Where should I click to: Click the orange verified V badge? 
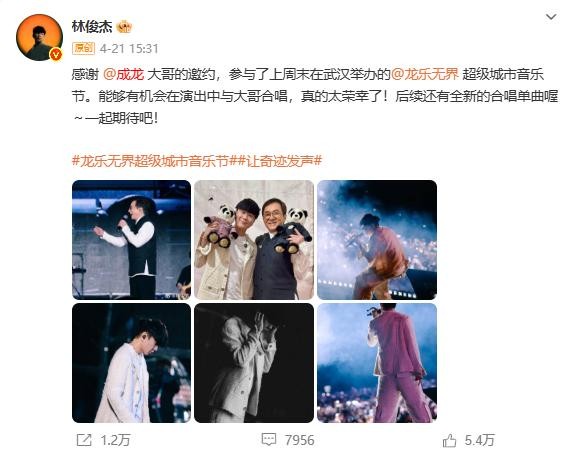tap(56, 54)
